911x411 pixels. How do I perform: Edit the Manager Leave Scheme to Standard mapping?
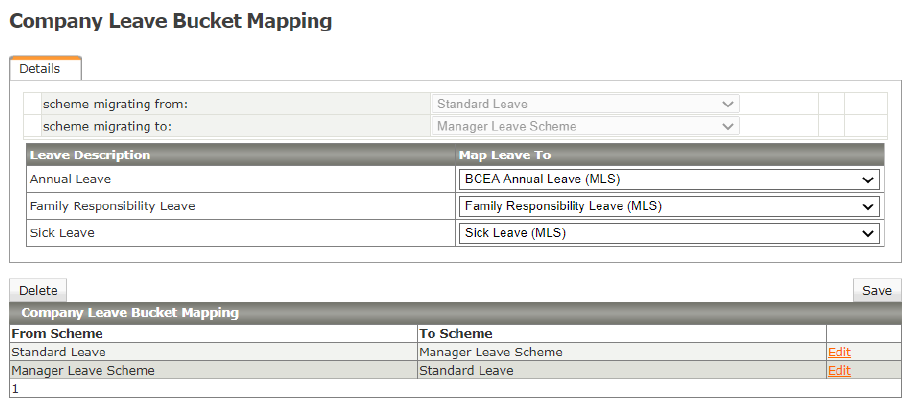click(x=839, y=371)
